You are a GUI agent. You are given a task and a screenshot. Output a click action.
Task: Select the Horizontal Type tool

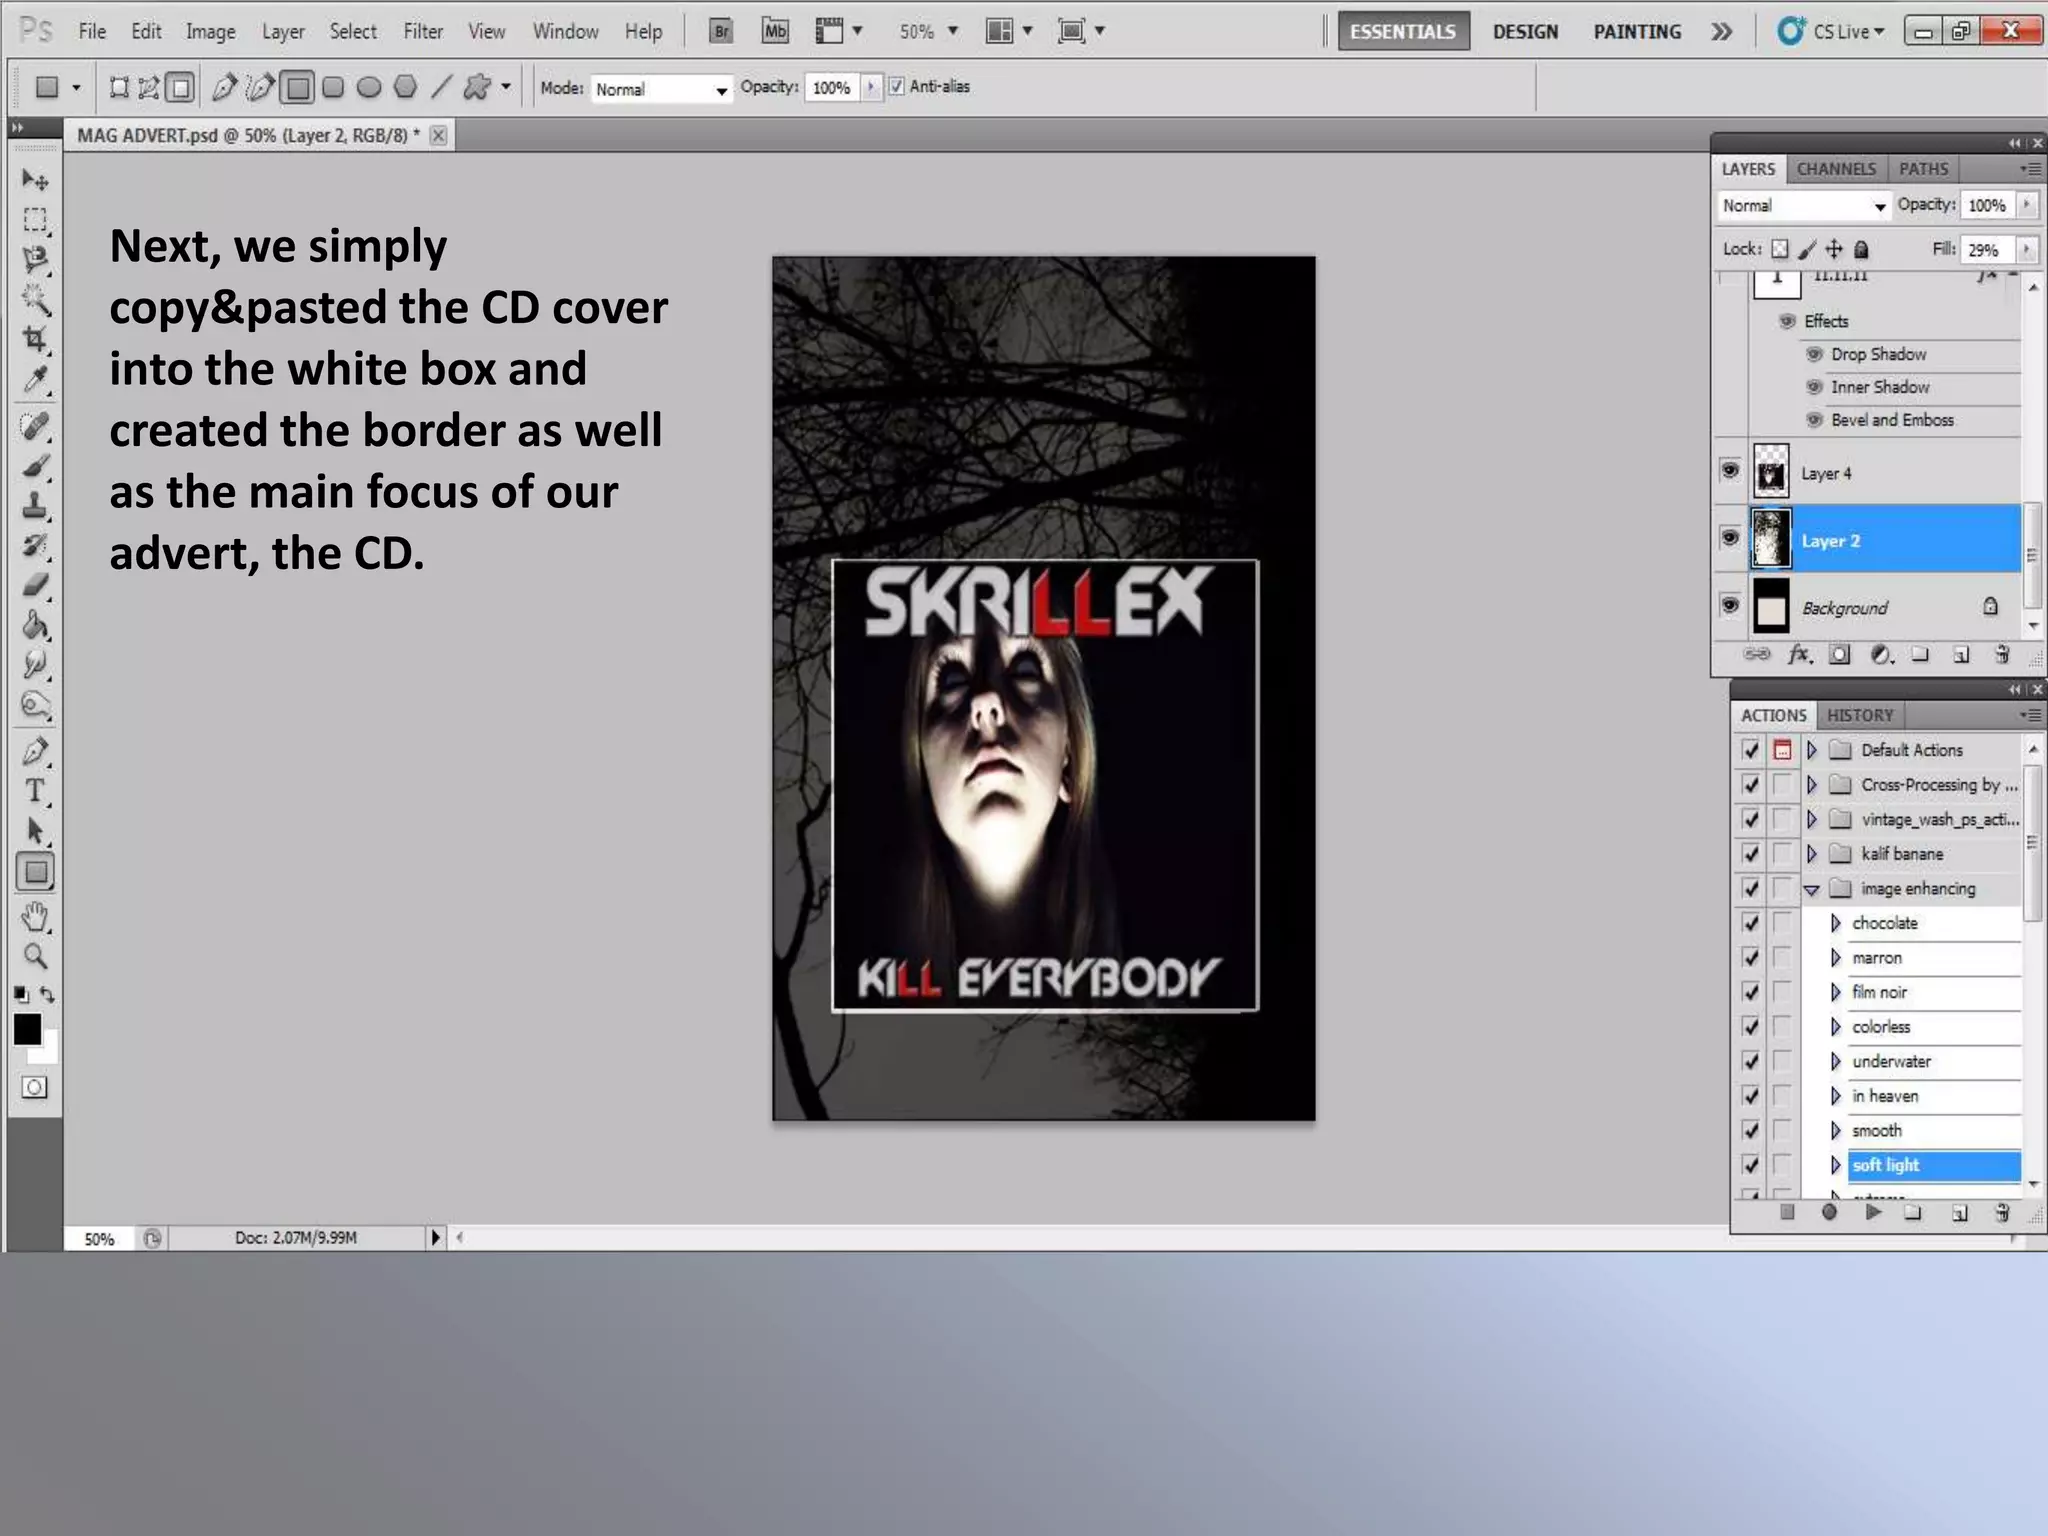point(35,791)
